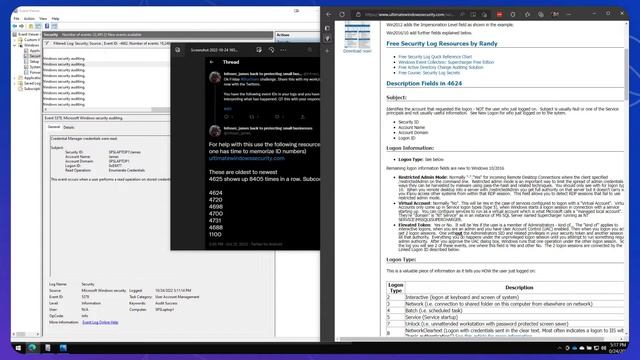Click the browser page horizontal scrollbar
The width and height of the screenshot is (640, 360).
click(471, 339)
